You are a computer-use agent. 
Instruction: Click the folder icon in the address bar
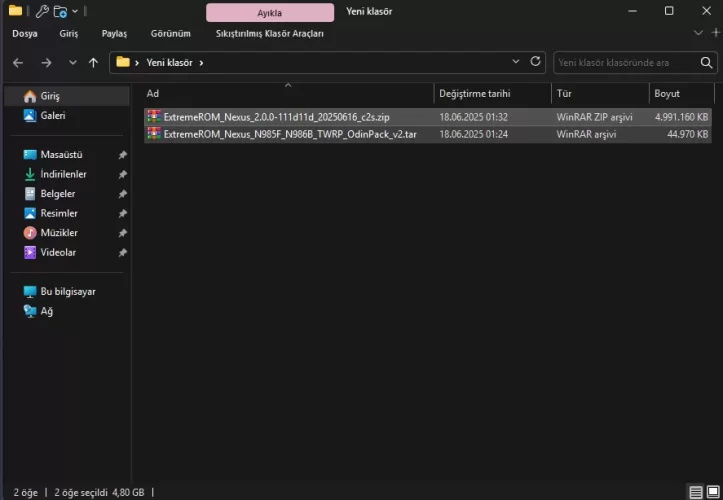coord(123,62)
